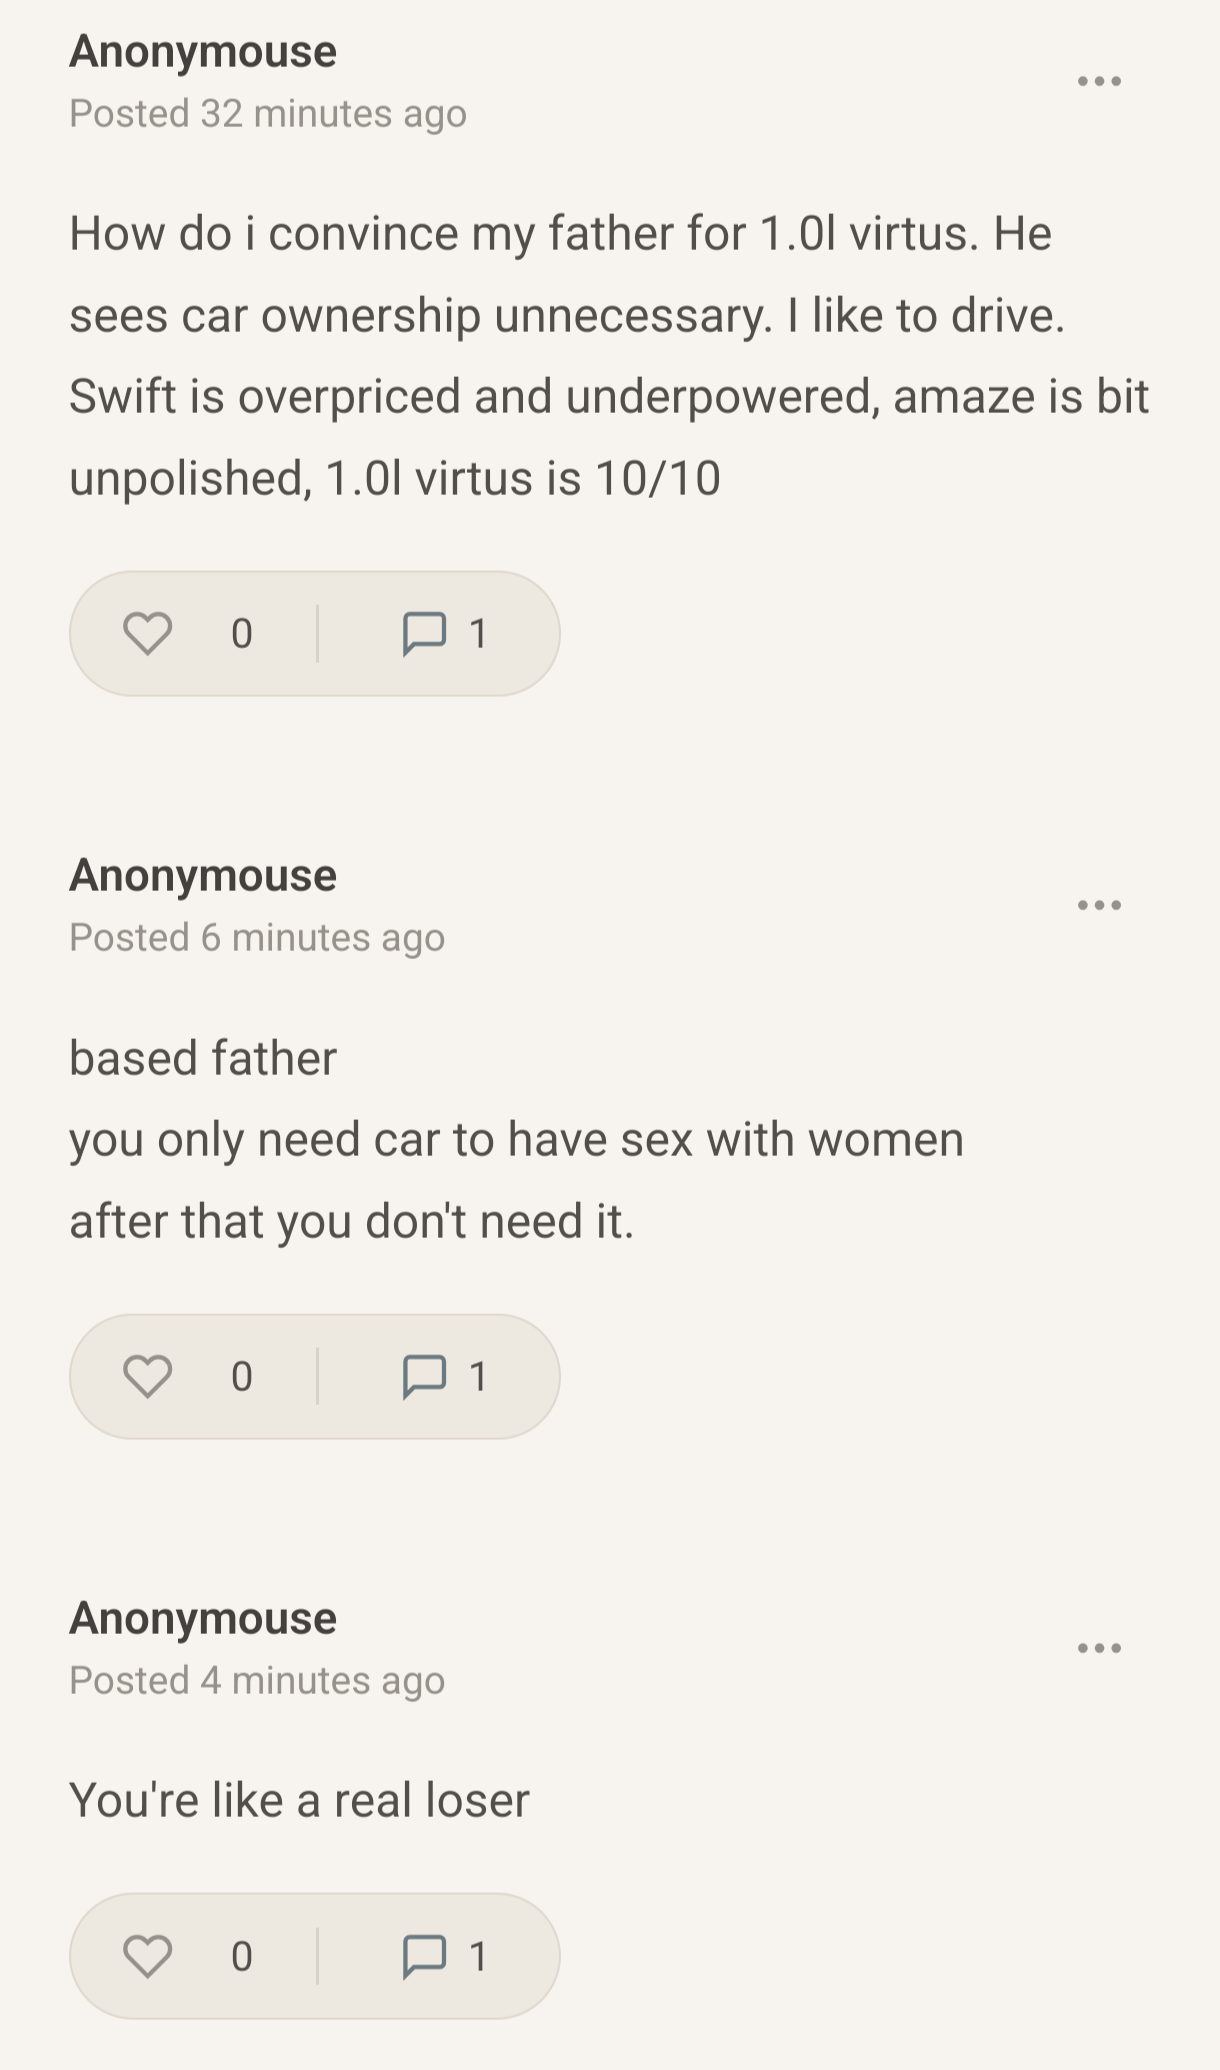Screen dimensions: 1220x2070
Task: Open options menu for 6-minute-old post
Action: point(1099,906)
